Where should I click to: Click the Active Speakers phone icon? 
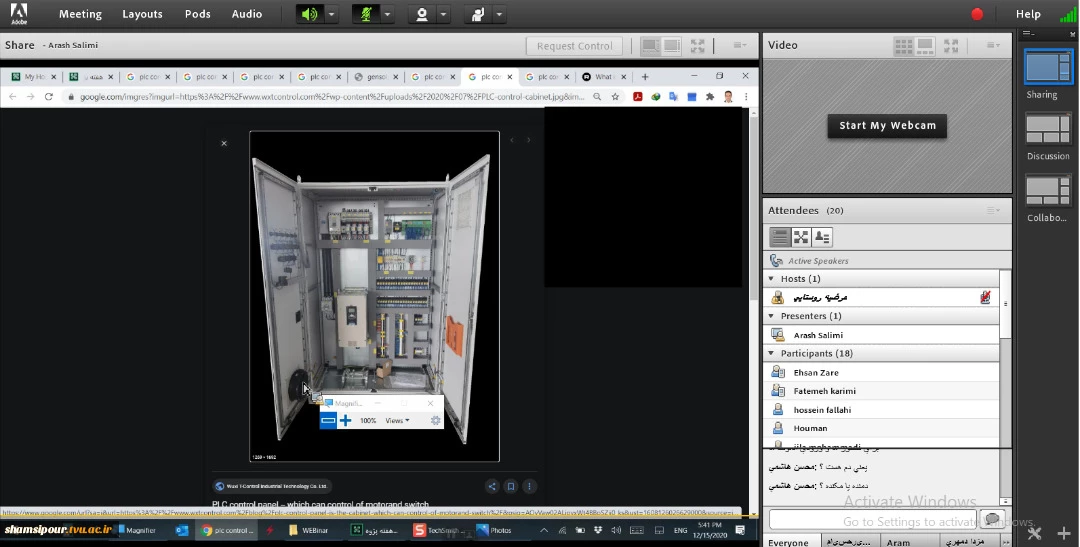coord(776,260)
